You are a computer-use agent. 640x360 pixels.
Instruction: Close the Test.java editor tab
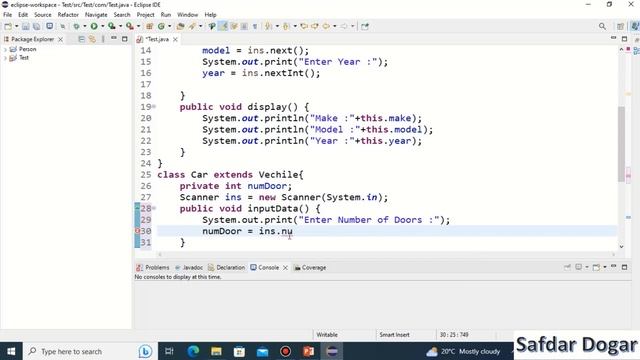click(x=175, y=39)
